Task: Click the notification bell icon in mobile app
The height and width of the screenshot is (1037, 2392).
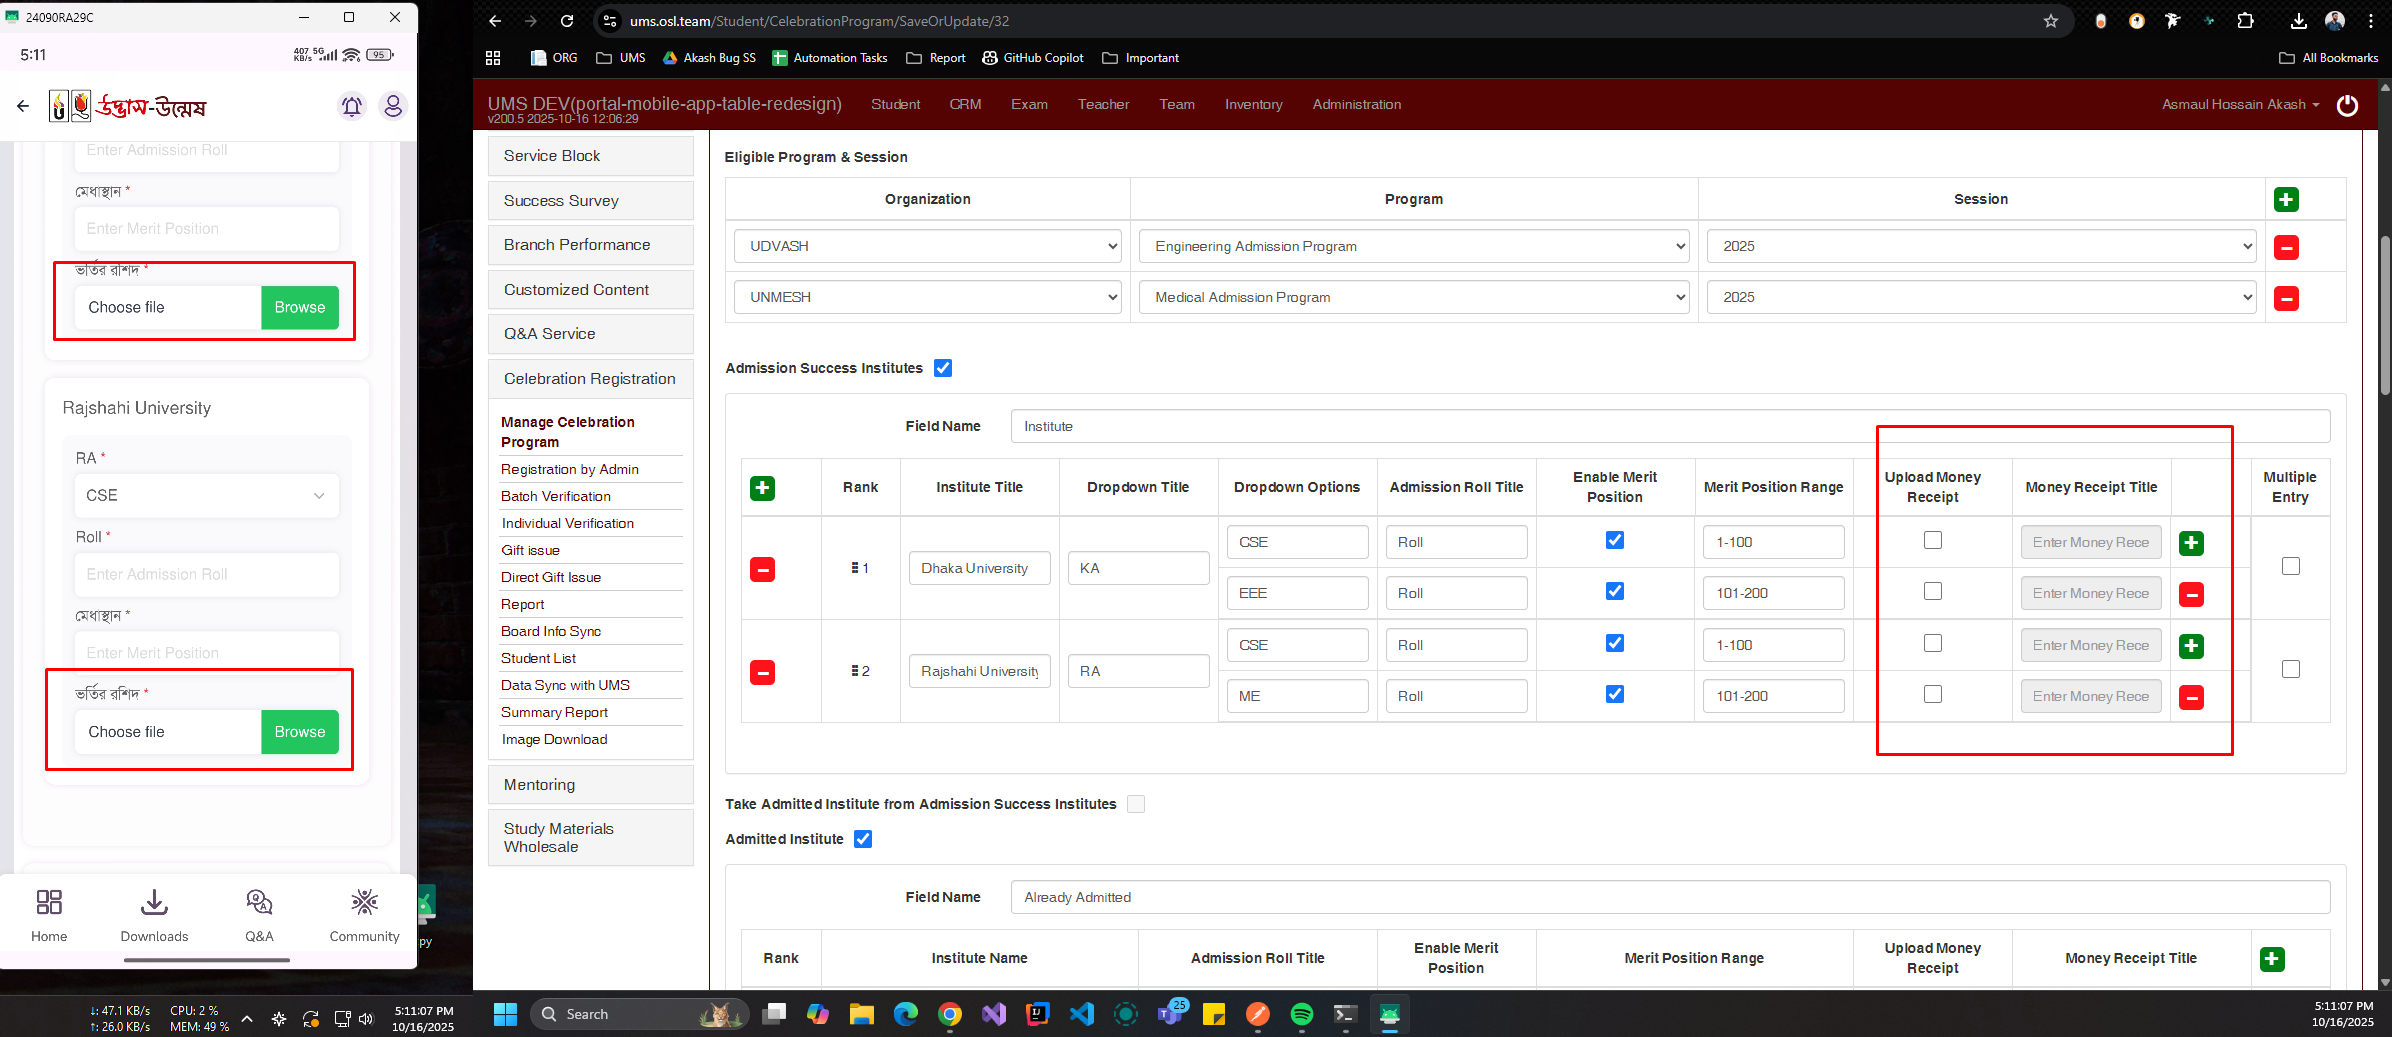Action: (x=352, y=106)
